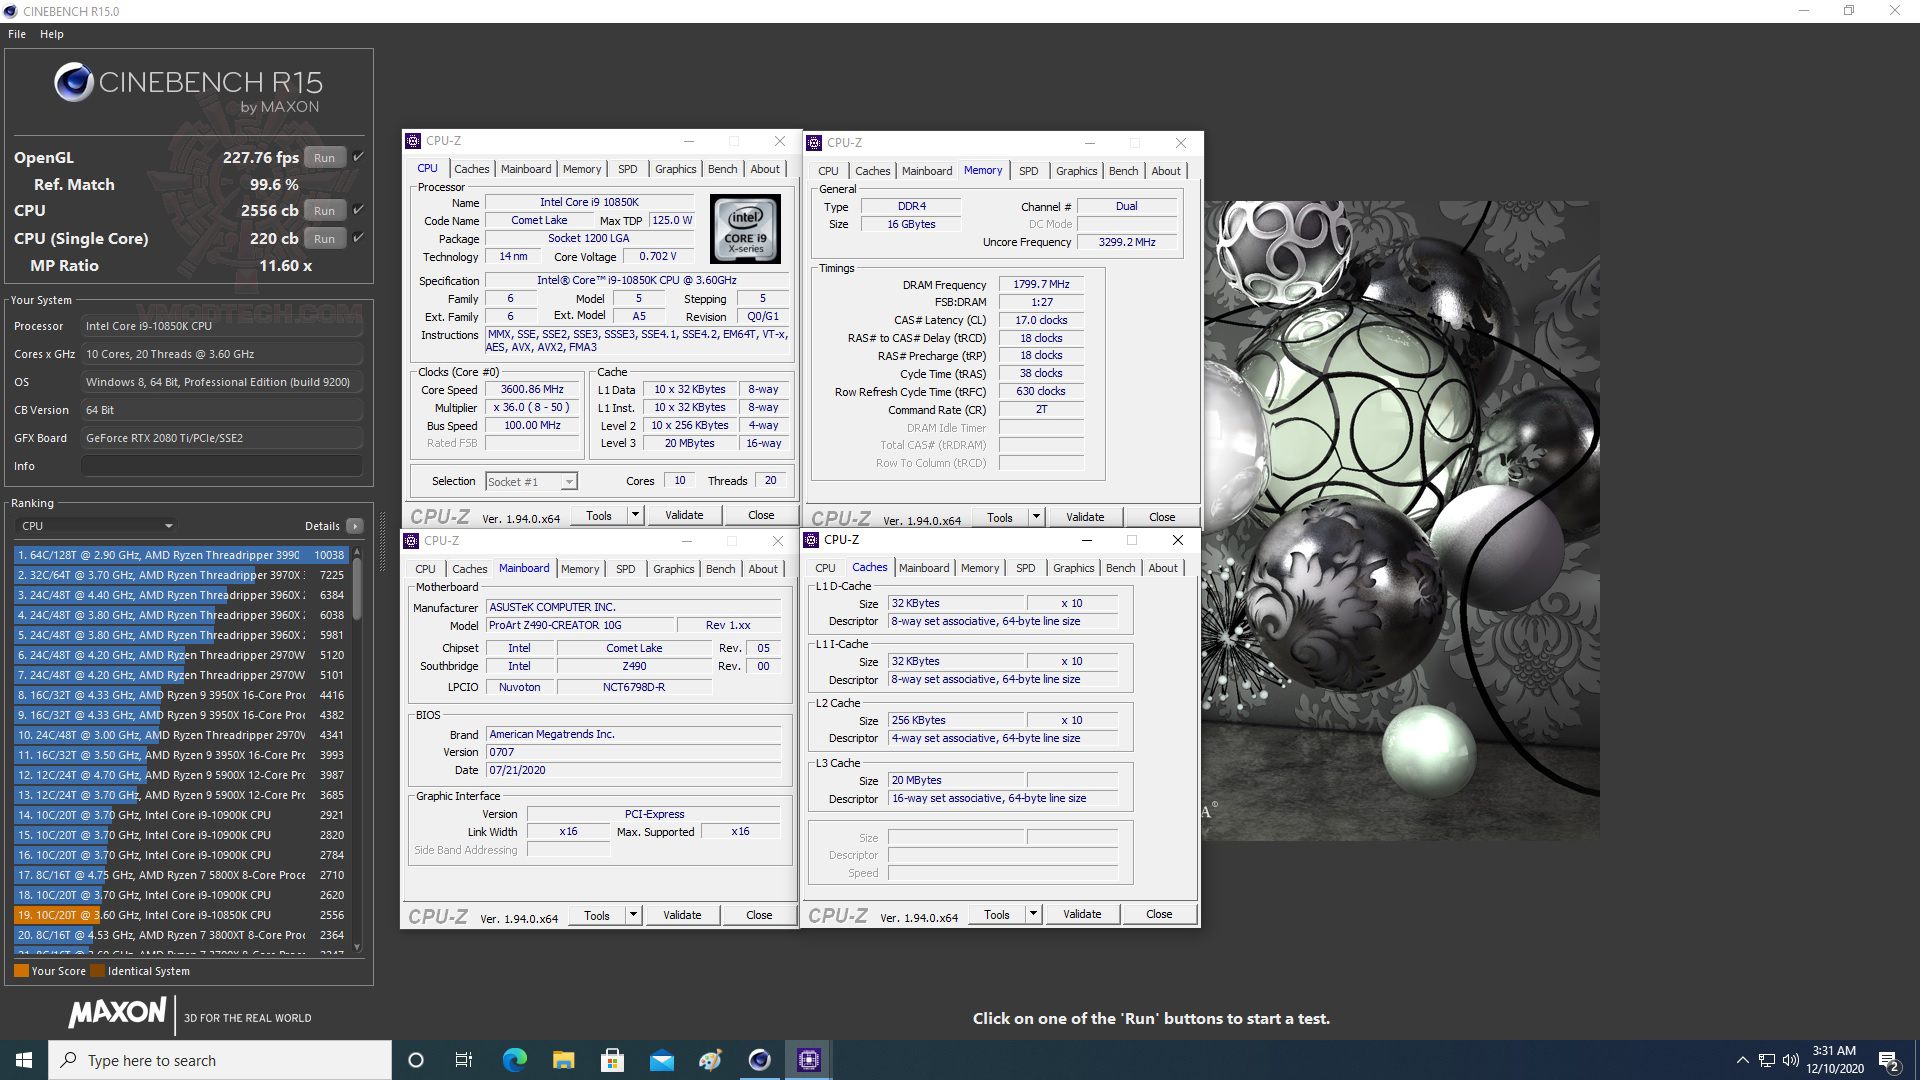The image size is (1920, 1080).
Task: Click the Cinebench icon in the taskbar
Action: pos(760,1060)
